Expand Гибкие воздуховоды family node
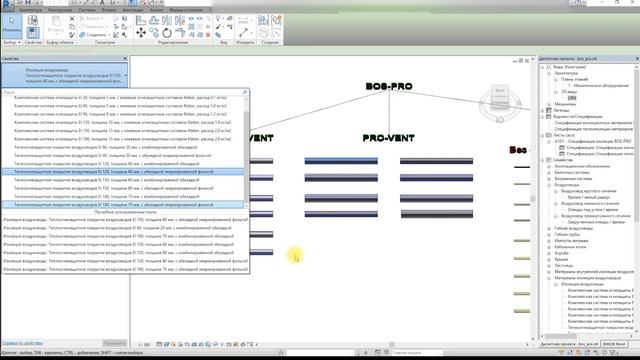The image size is (640, 360). 549,229
